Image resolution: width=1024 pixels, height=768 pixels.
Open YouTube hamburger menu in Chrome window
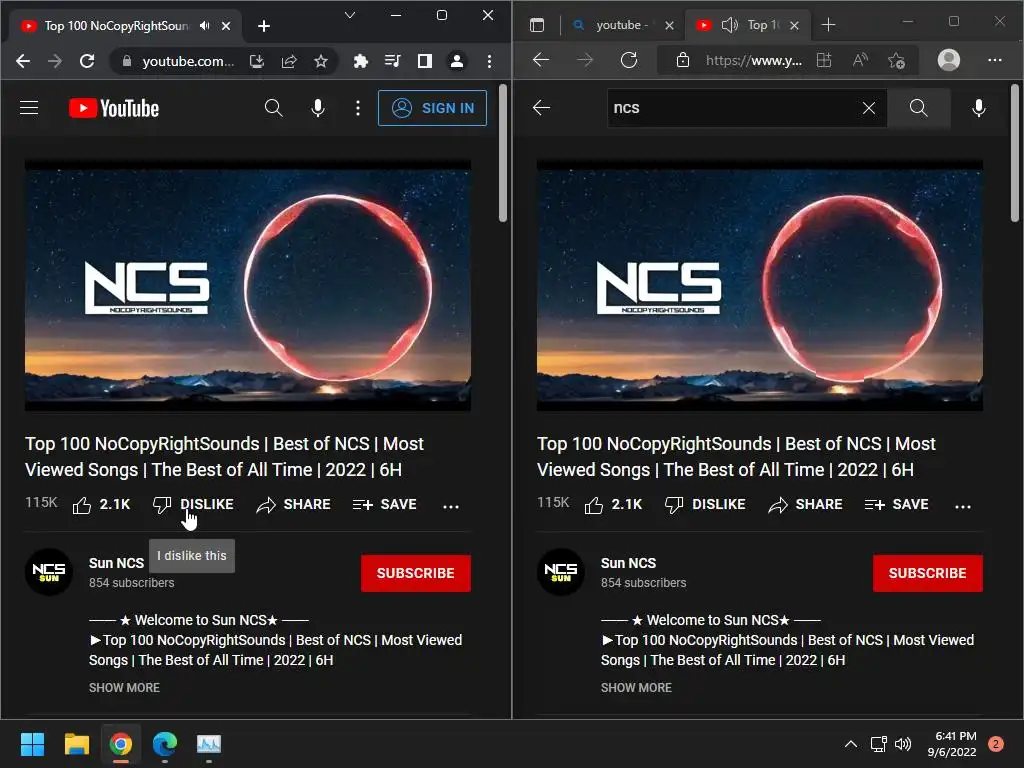tap(29, 108)
